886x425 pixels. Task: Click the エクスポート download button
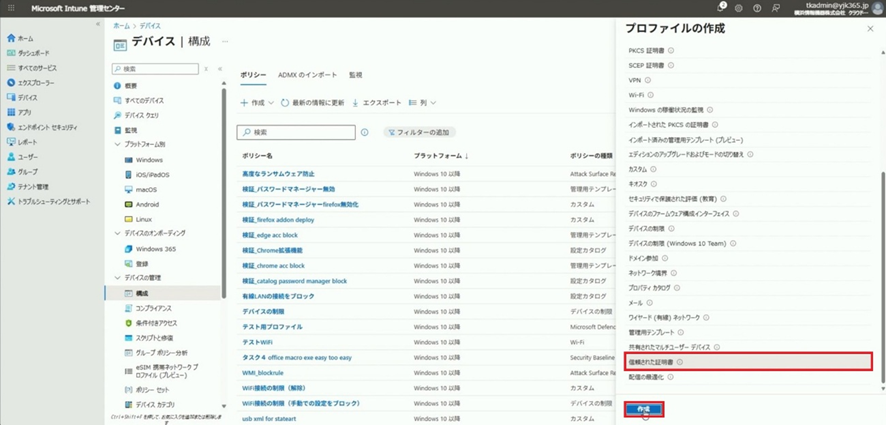click(376, 103)
